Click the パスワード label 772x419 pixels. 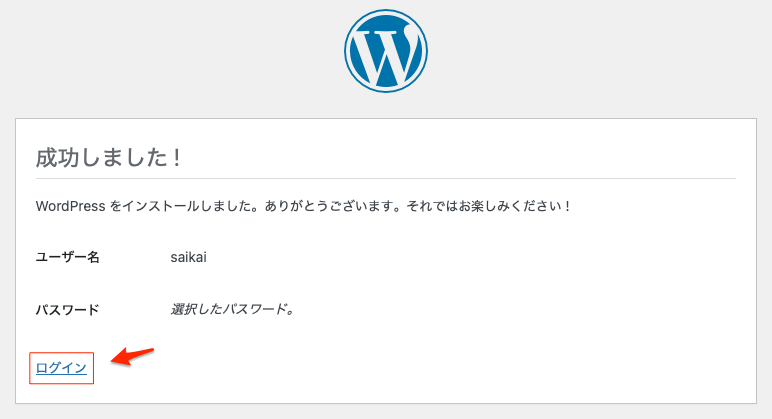pyautogui.click(x=68, y=309)
